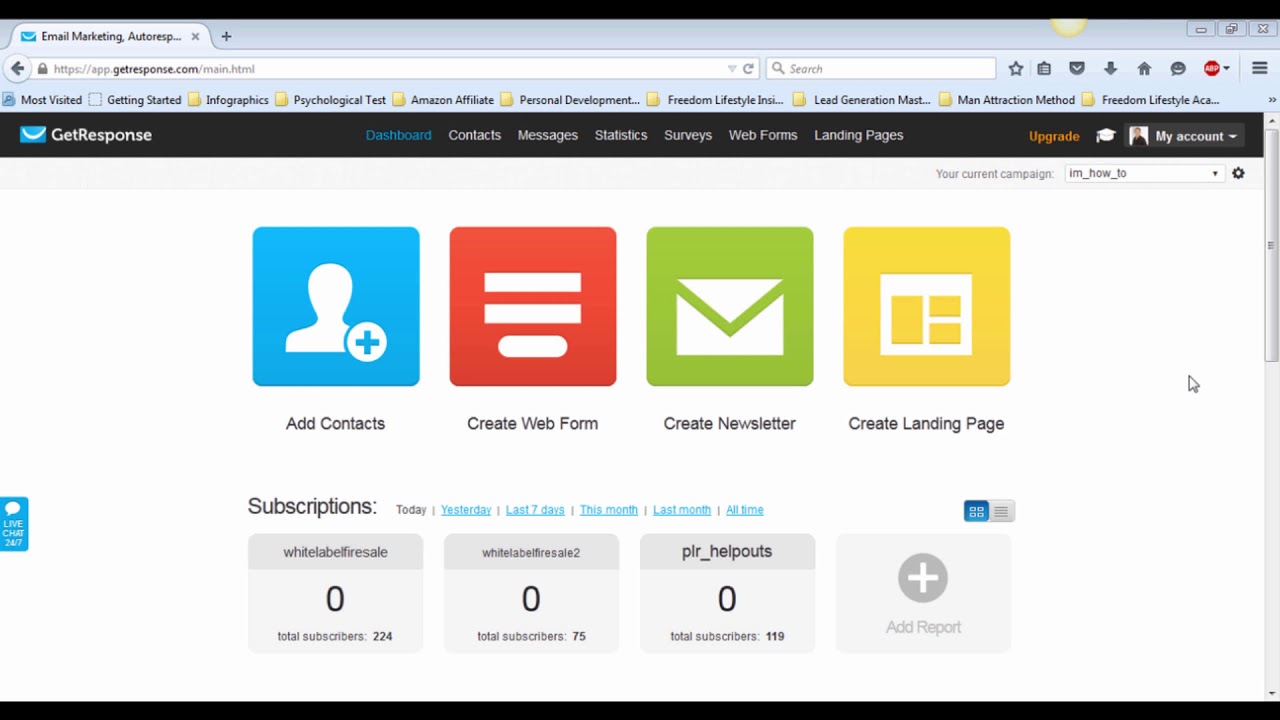Open the Contacts menu
1280x720 pixels.
474,135
